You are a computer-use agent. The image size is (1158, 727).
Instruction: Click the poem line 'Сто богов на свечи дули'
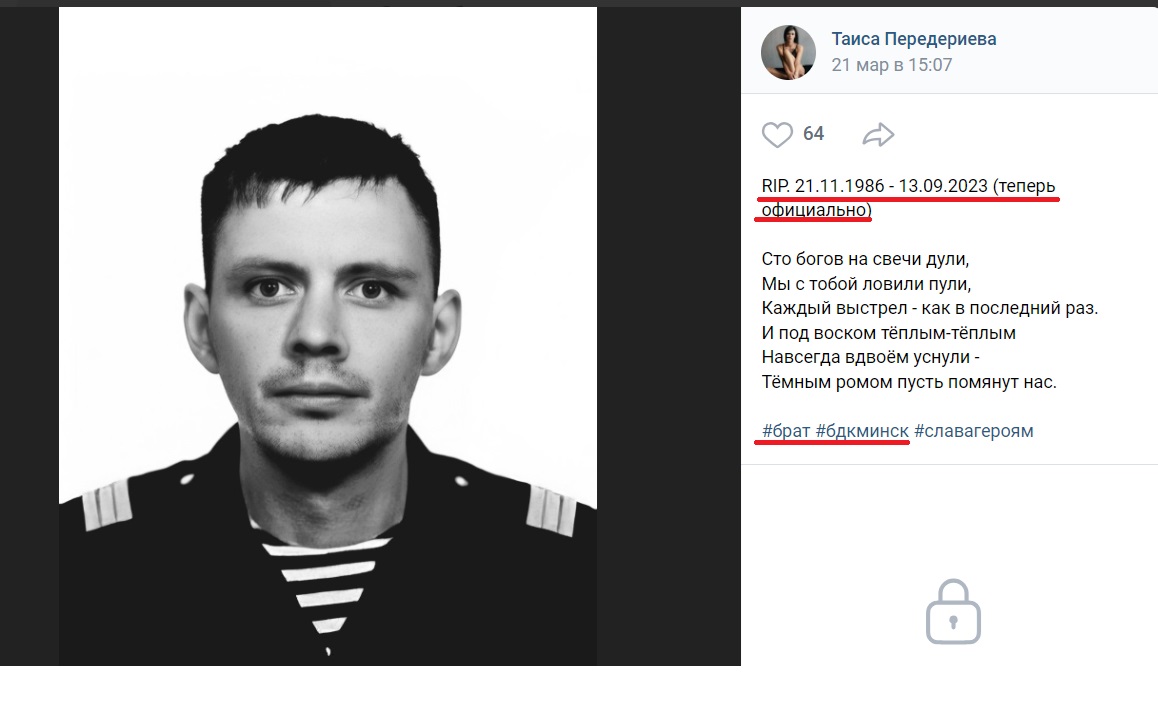pyautogui.click(x=866, y=259)
